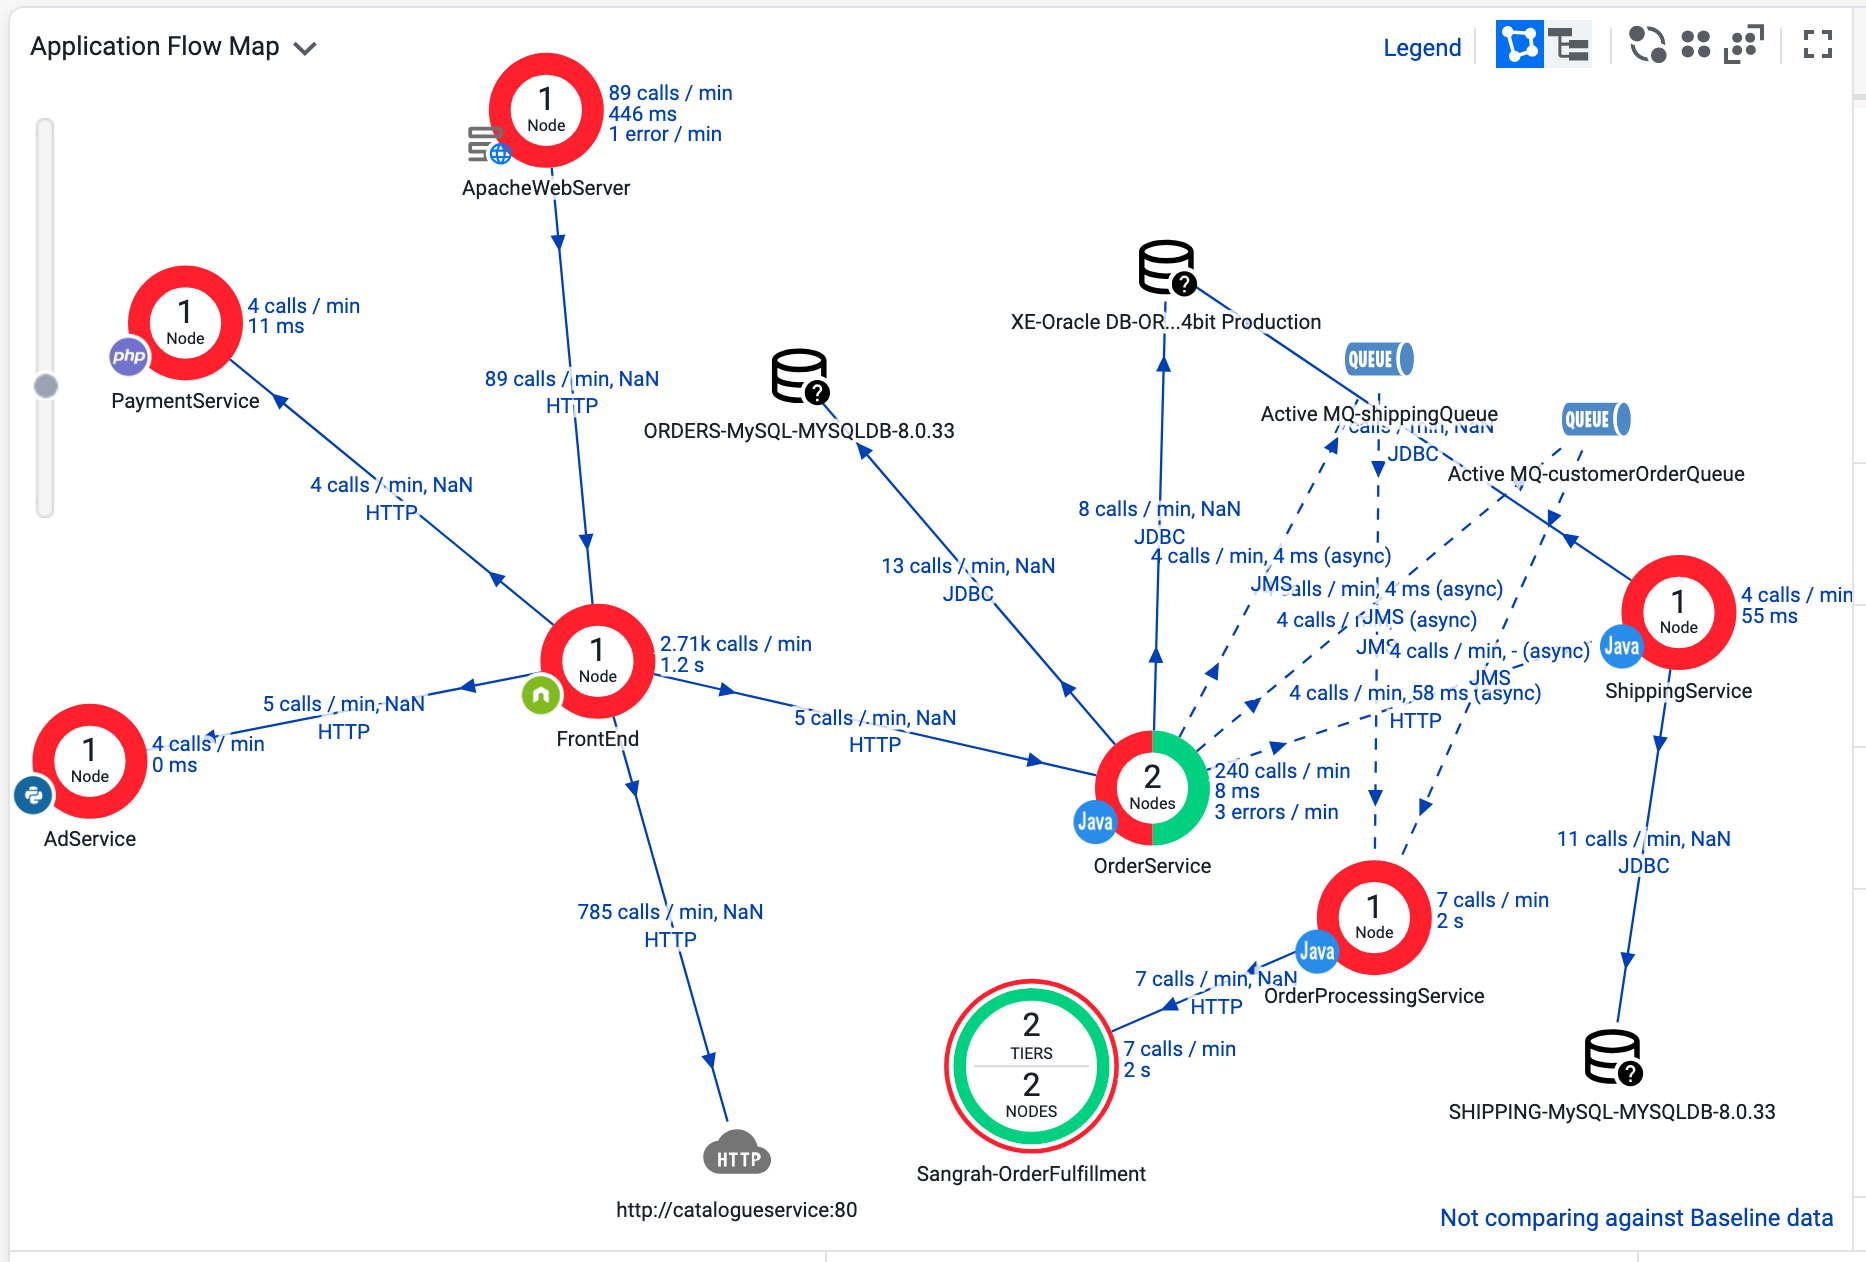
Task: Choose the four-dot grid layout icon
Action: (1695, 45)
